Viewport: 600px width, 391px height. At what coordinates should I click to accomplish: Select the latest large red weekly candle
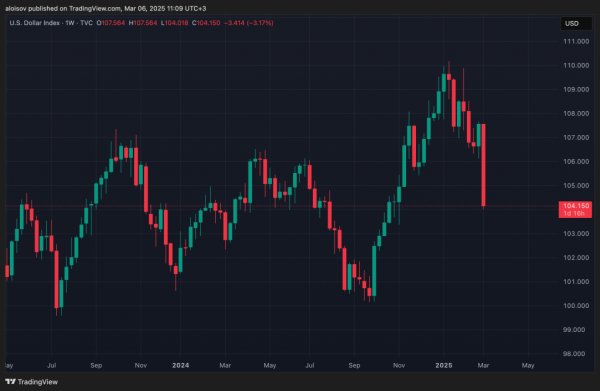[484, 165]
